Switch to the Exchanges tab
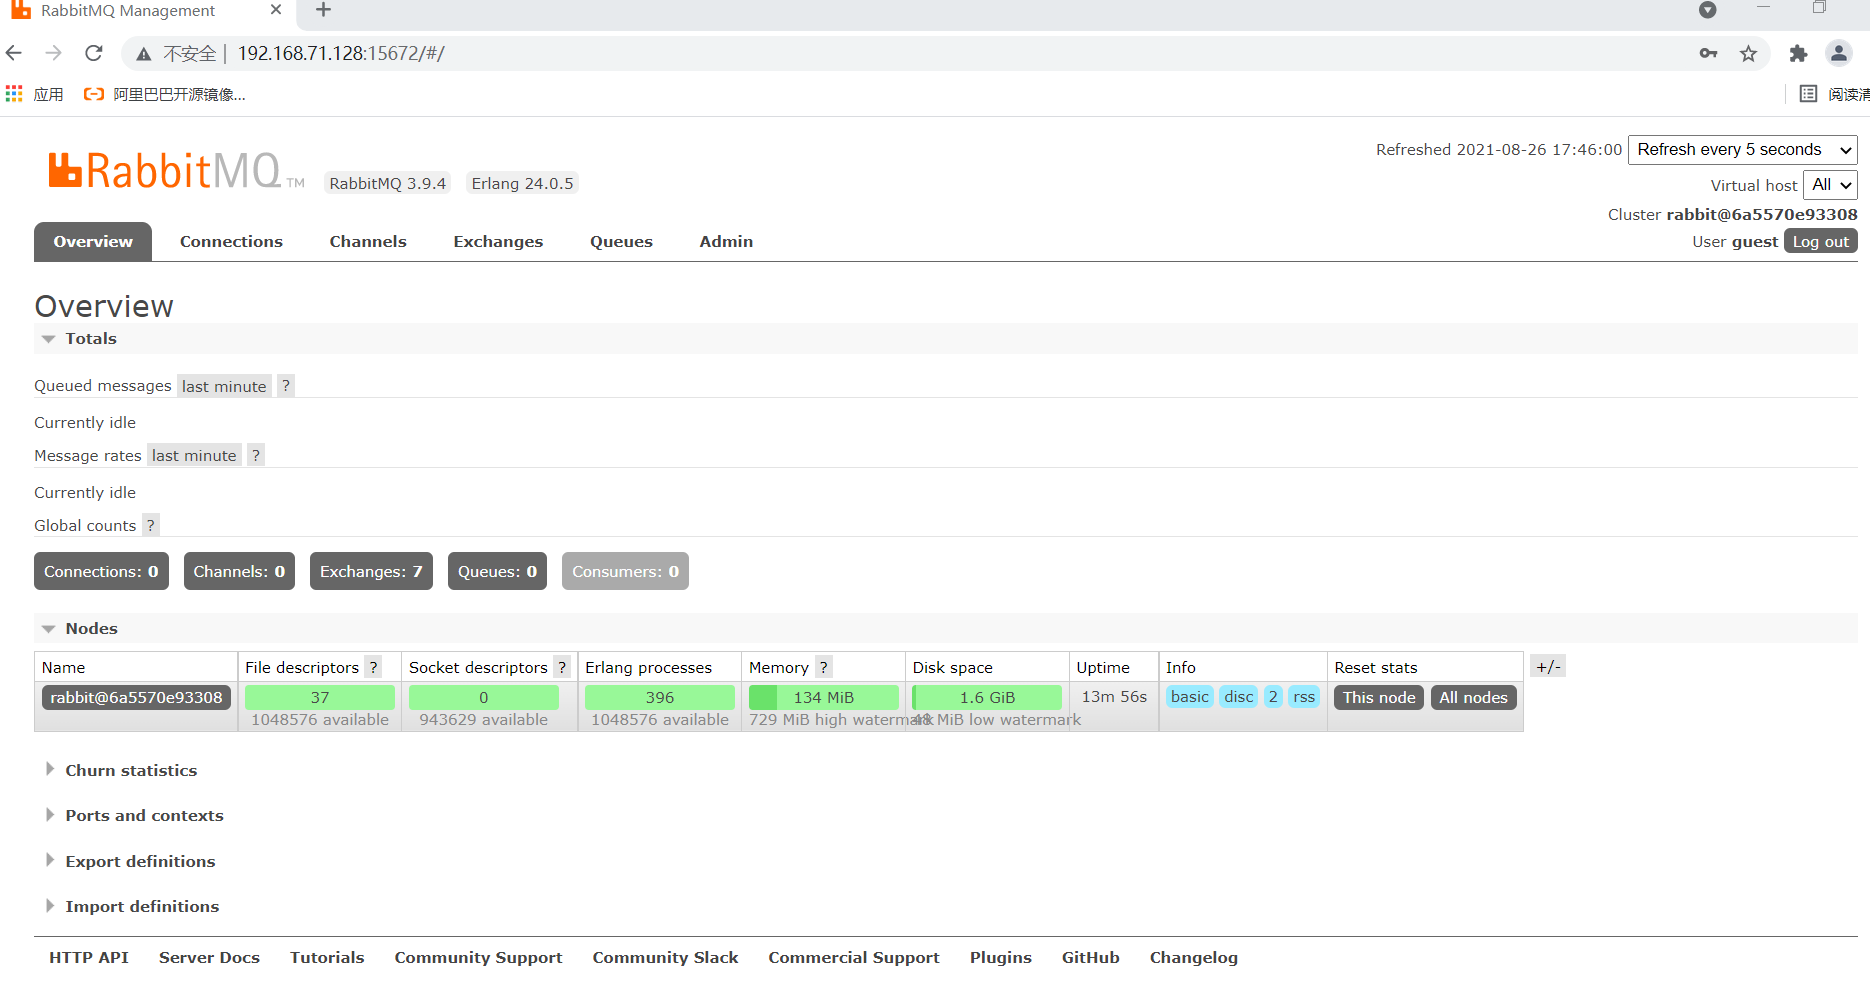The width and height of the screenshot is (1870, 1005). click(x=498, y=242)
